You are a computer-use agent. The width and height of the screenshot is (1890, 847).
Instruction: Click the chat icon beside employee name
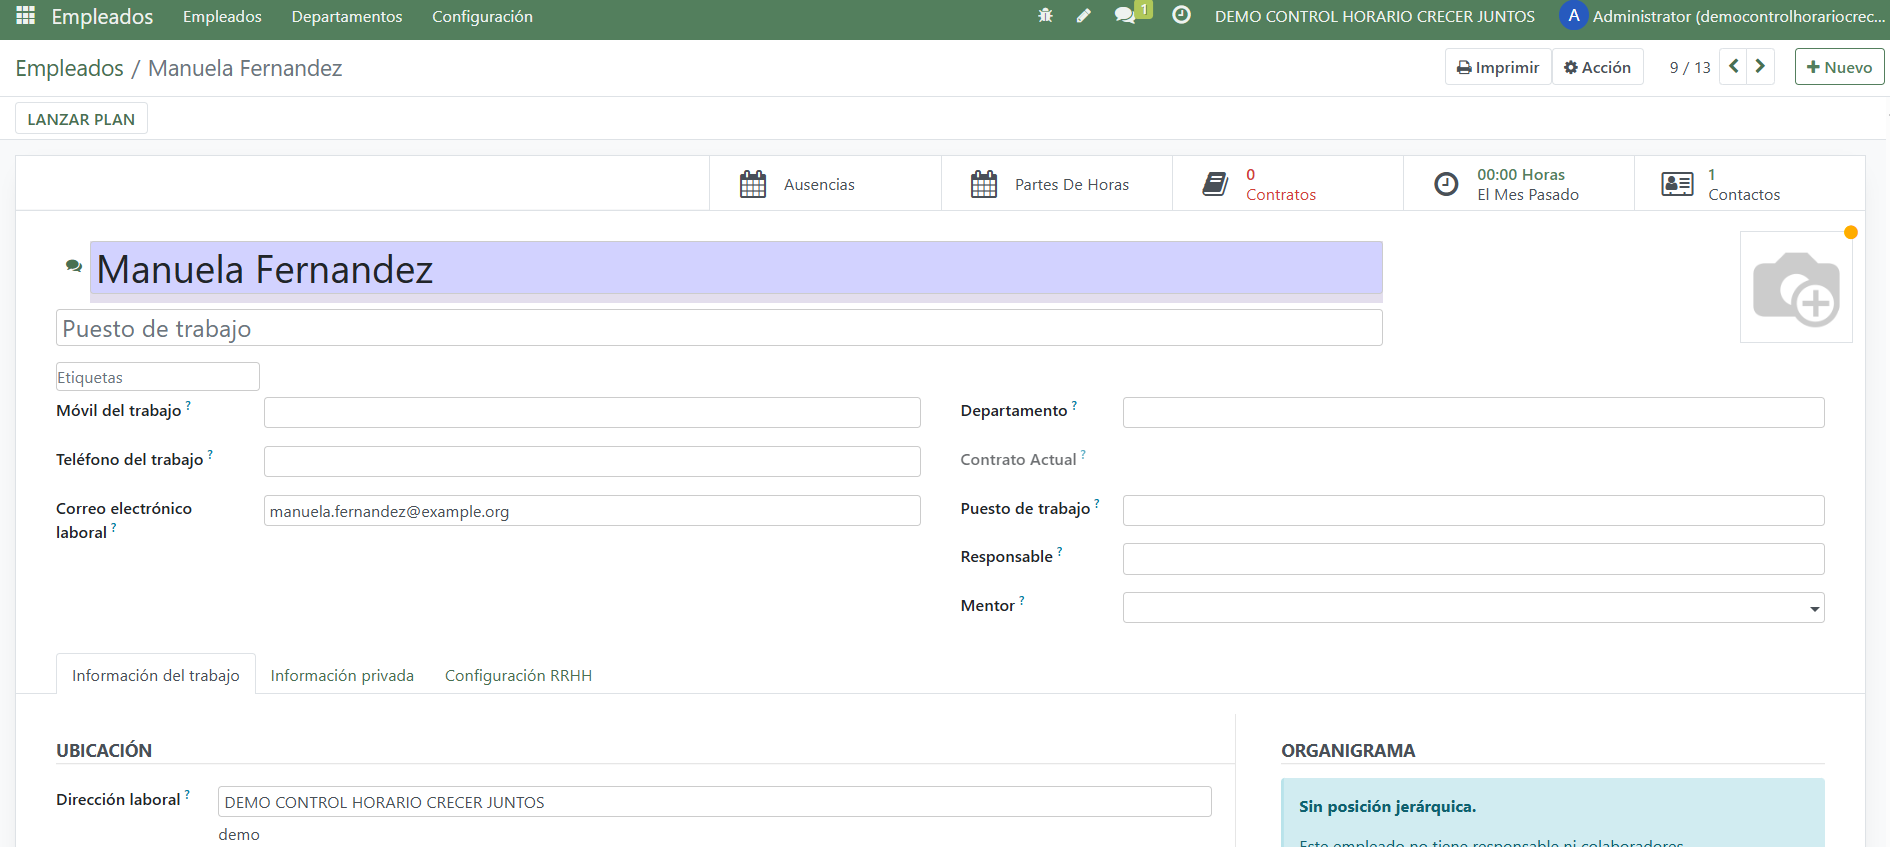click(x=74, y=266)
